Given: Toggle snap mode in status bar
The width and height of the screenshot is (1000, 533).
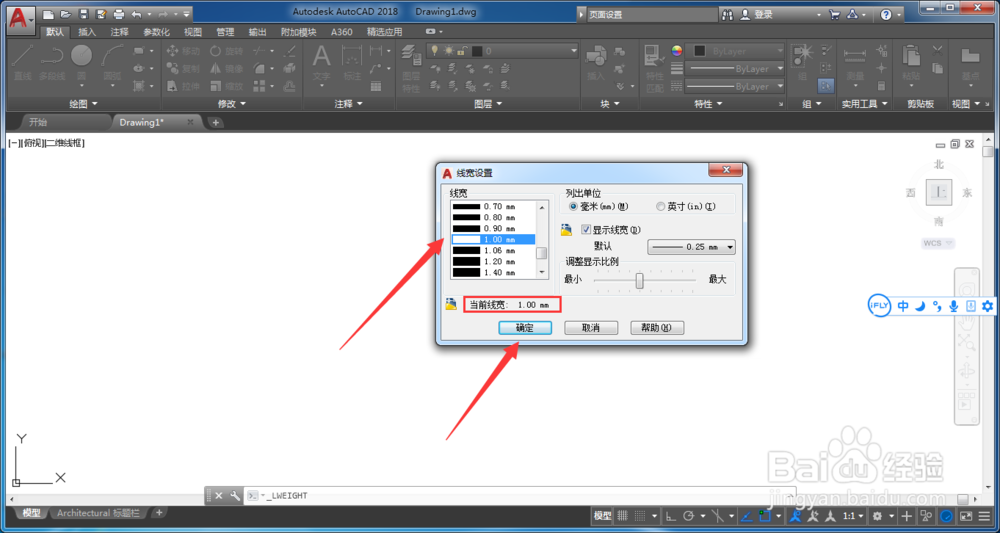Looking at the screenshot, I should [640, 516].
